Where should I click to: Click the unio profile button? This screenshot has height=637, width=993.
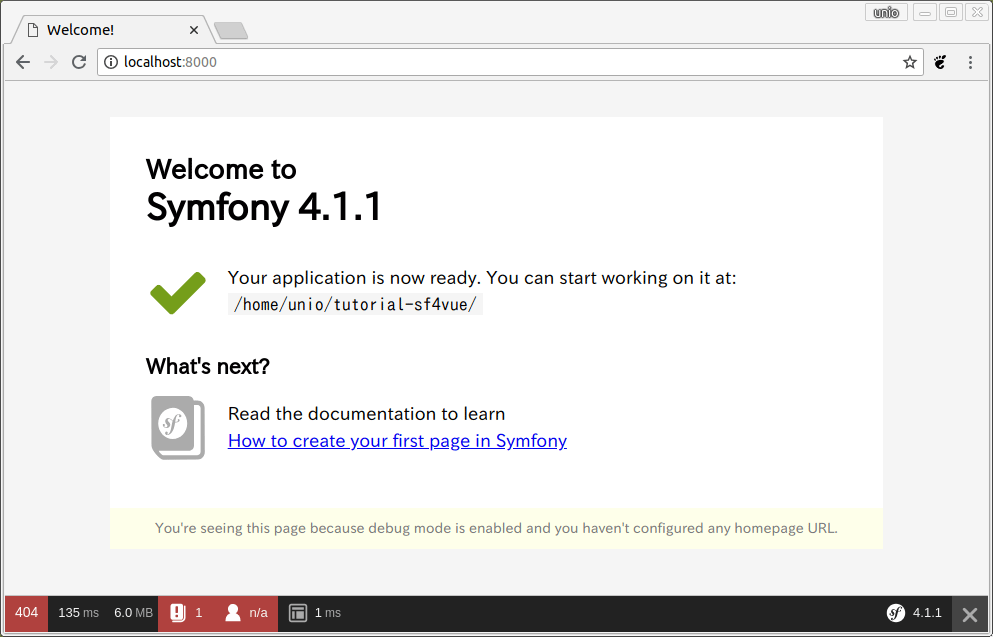point(886,12)
